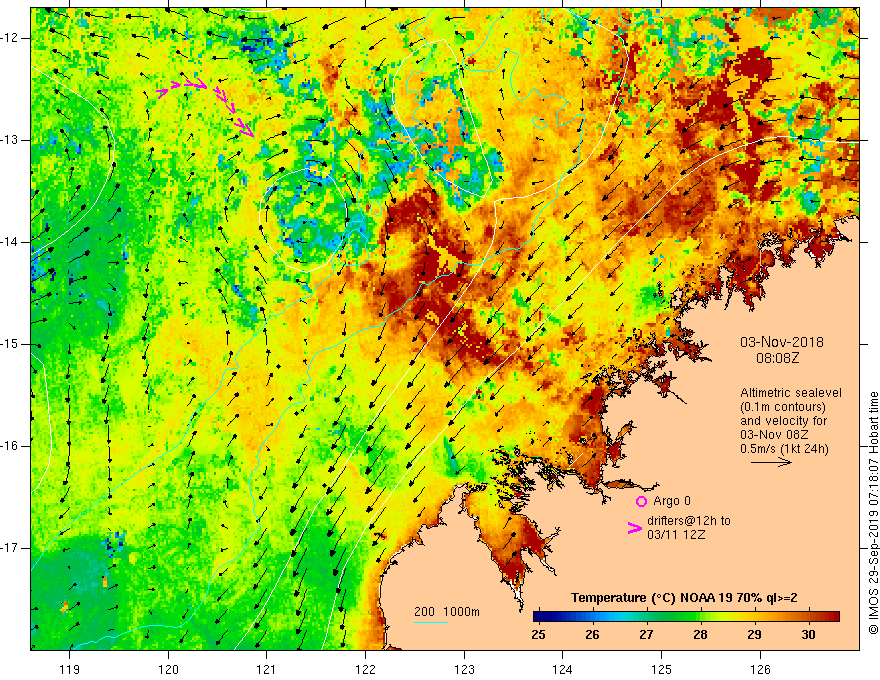Click the 03-Nov-2018 date label

(x=782, y=342)
